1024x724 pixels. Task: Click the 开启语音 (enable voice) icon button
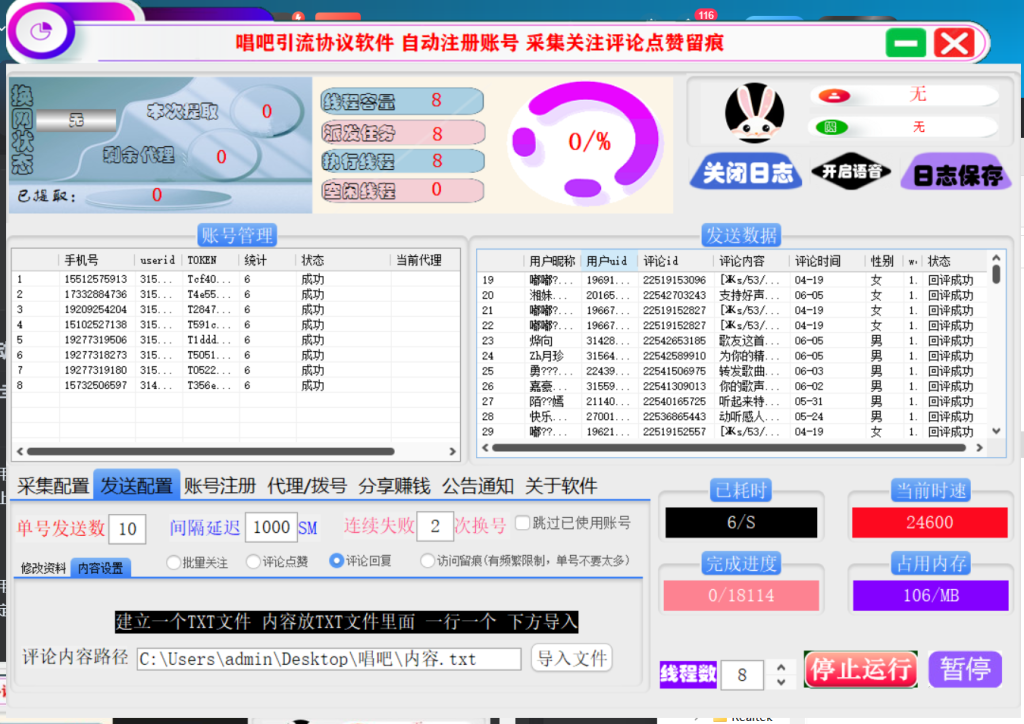[853, 171]
